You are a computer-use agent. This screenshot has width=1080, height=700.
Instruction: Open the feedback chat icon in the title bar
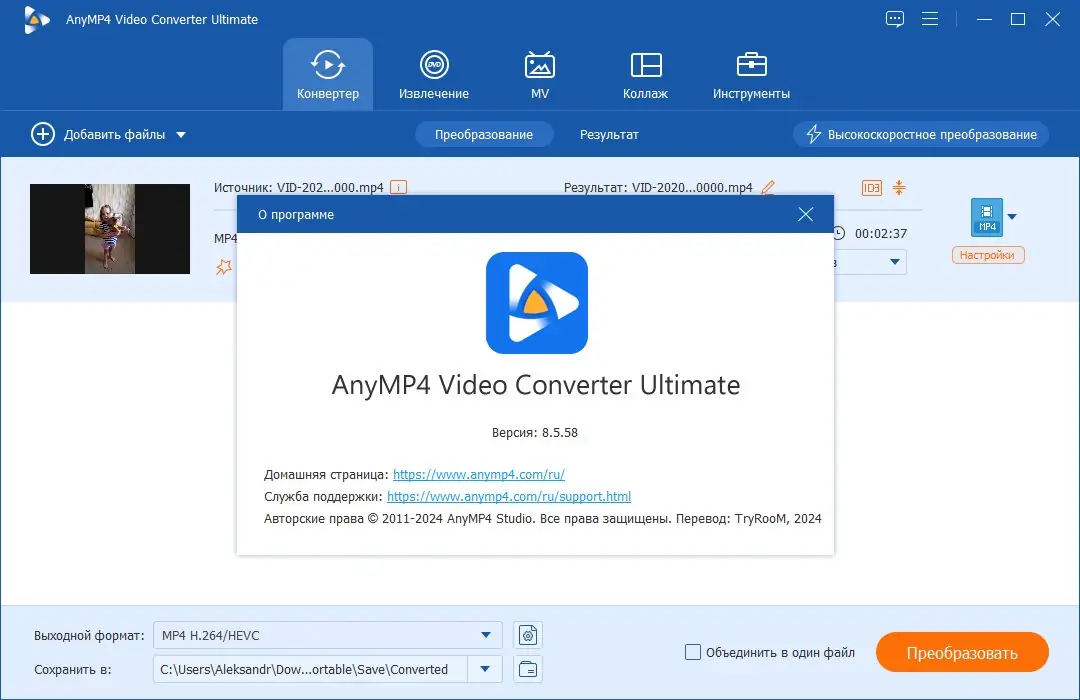tap(895, 19)
